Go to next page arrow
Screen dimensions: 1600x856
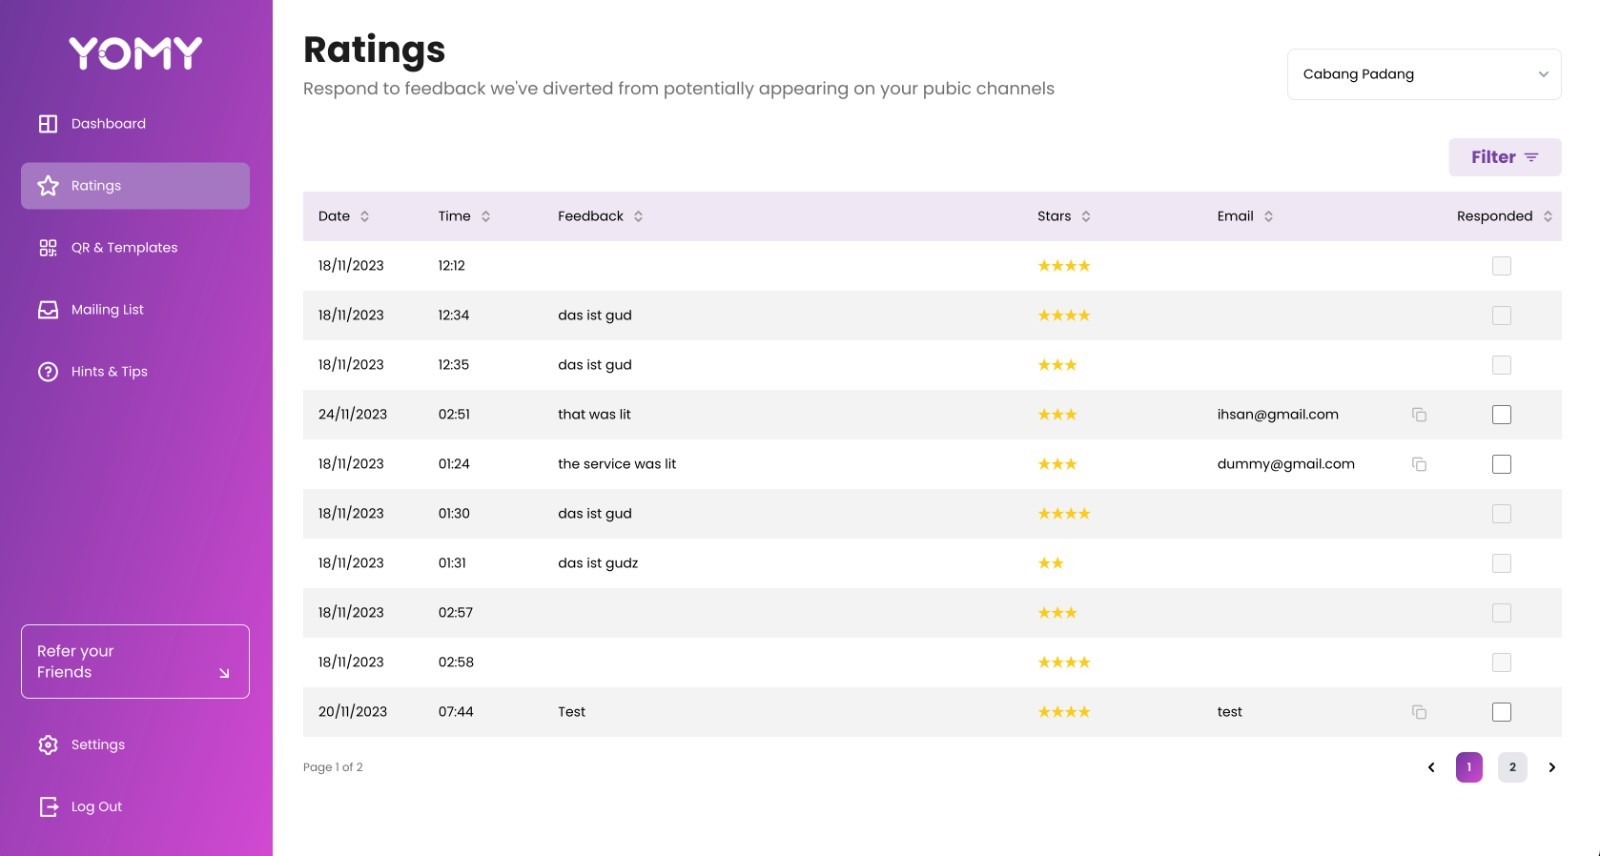point(1552,767)
